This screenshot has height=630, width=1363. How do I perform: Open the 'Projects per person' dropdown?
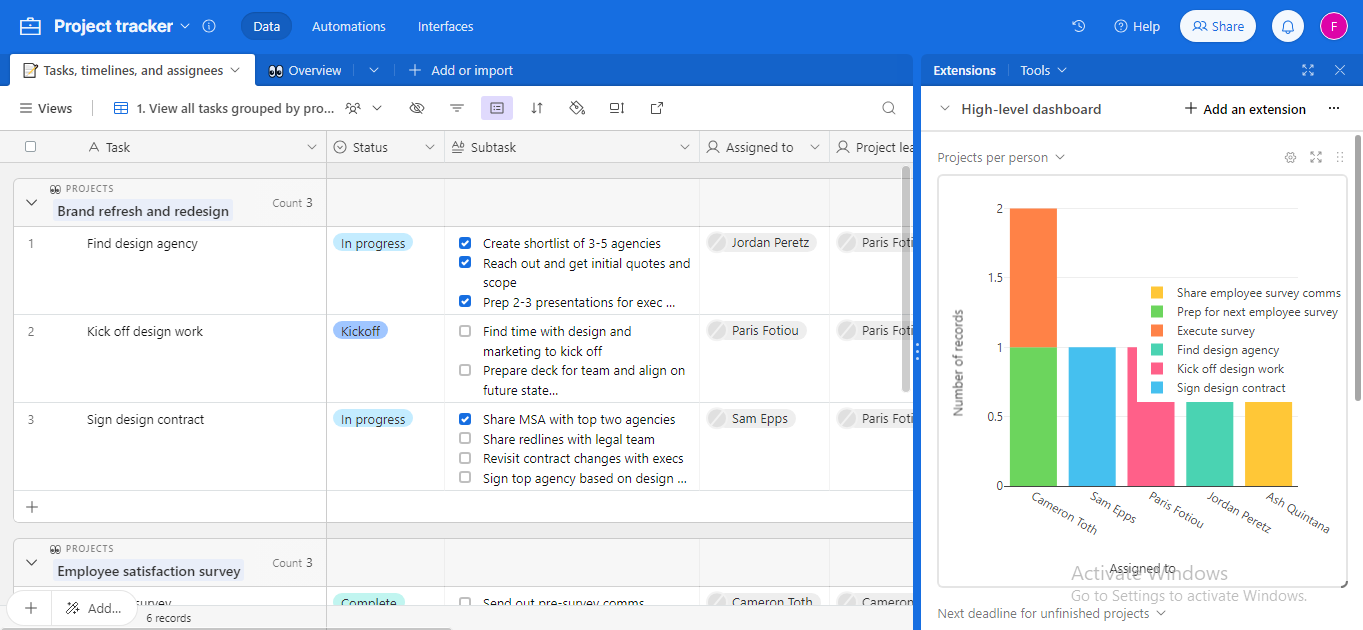(1002, 157)
